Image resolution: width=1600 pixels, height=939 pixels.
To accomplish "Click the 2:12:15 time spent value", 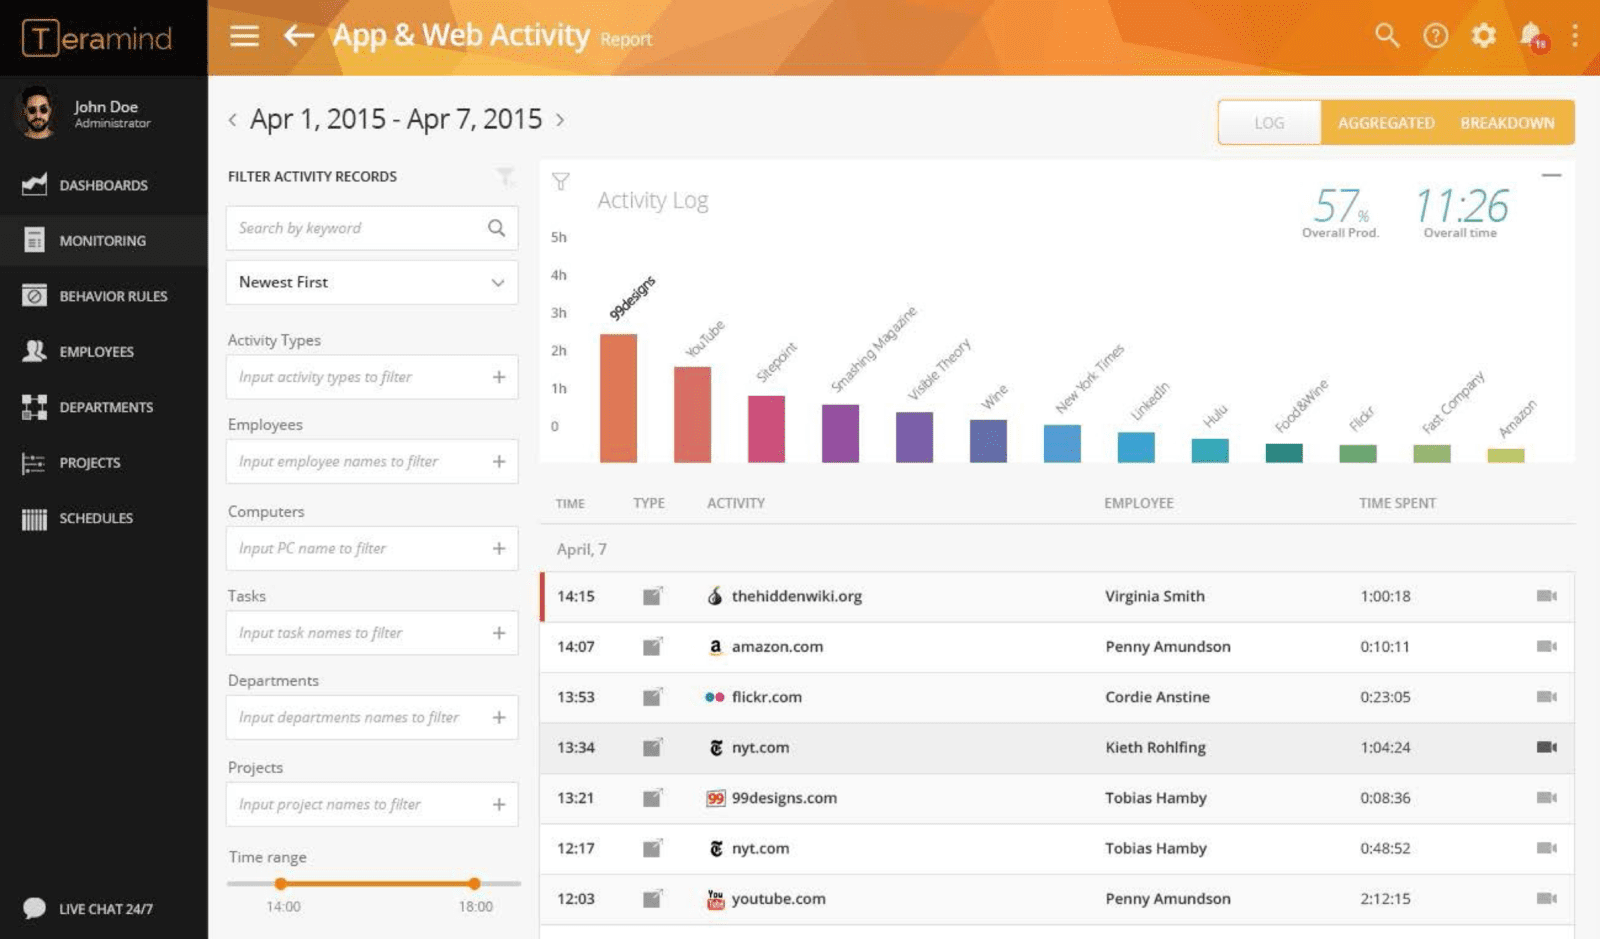I will point(1385,899).
